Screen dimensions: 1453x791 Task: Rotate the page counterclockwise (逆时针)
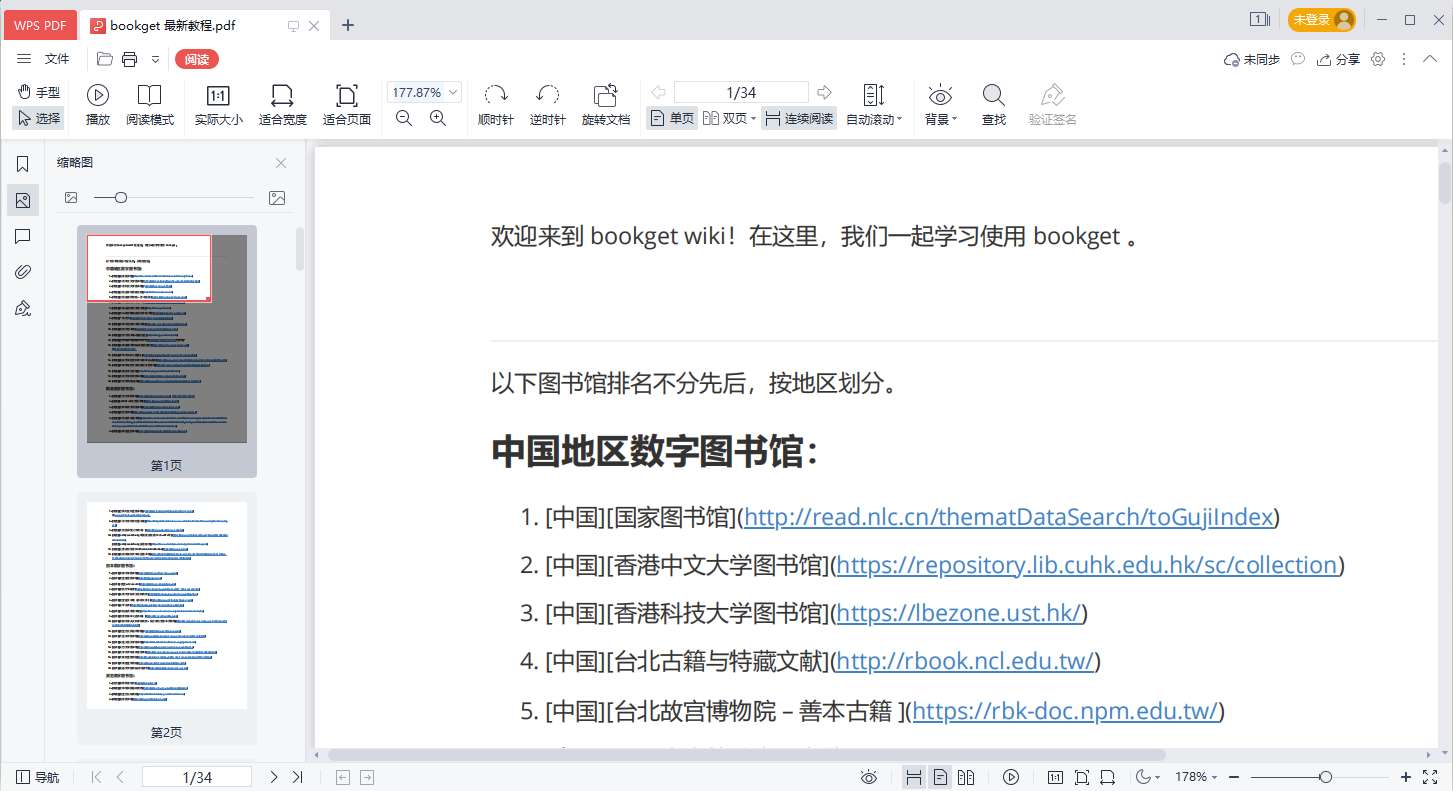tap(547, 104)
